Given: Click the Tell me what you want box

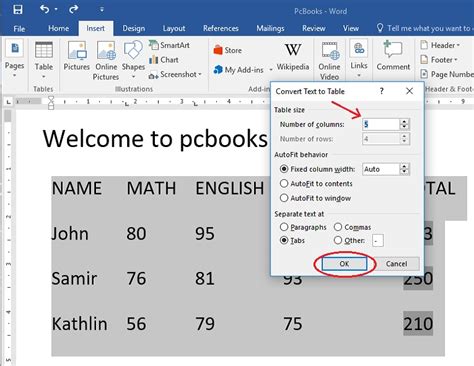Looking at the screenshot, I should click(x=424, y=29).
